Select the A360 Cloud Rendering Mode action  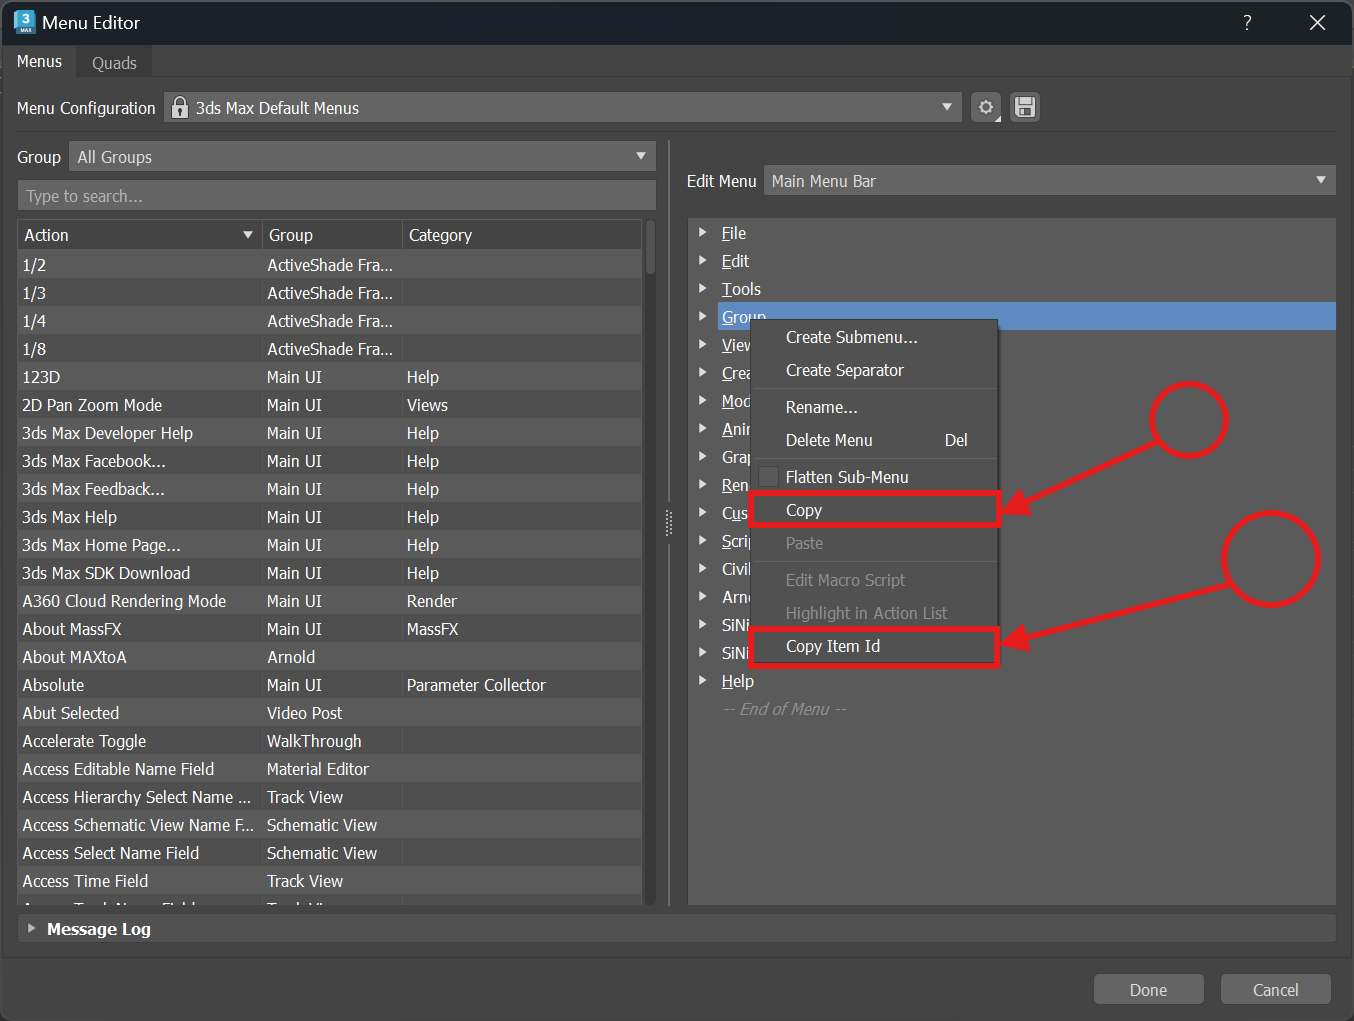pos(330,601)
